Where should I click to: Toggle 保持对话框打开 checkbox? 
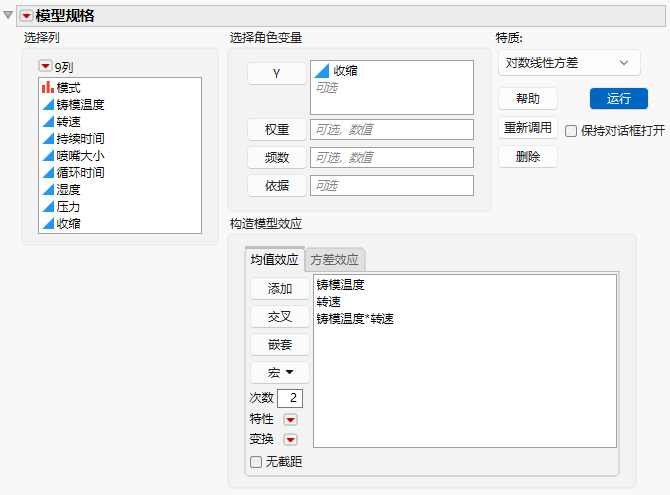(571, 131)
